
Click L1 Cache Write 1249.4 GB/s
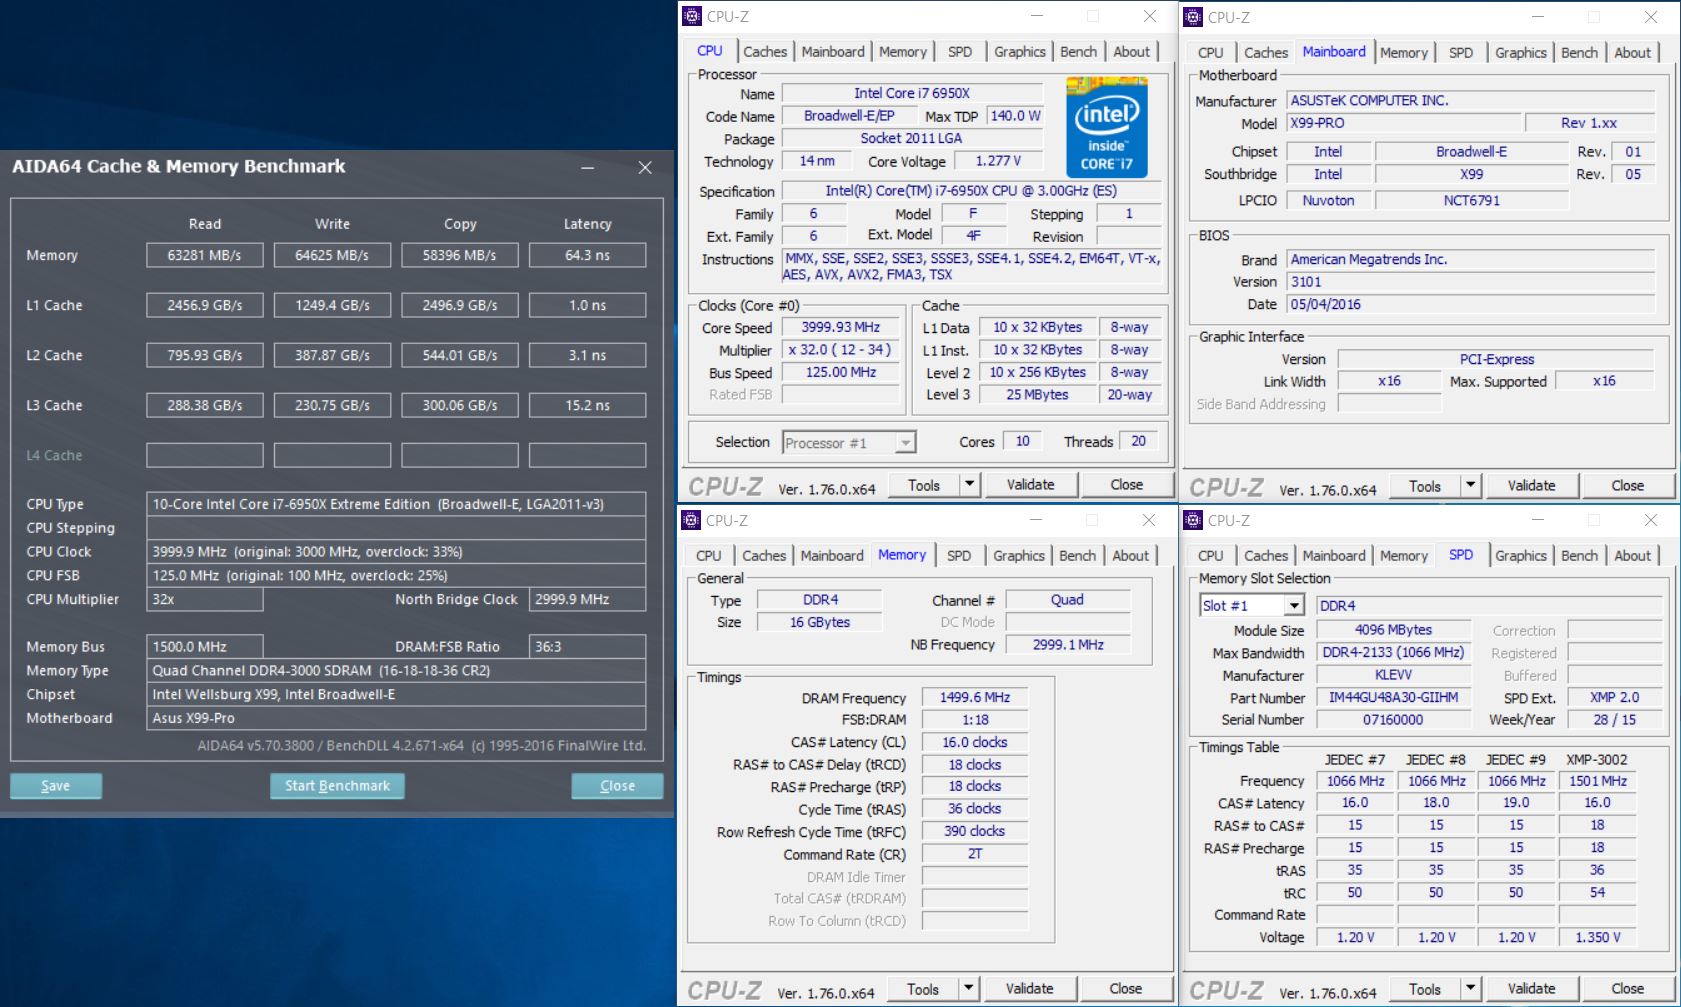point(332,305)
